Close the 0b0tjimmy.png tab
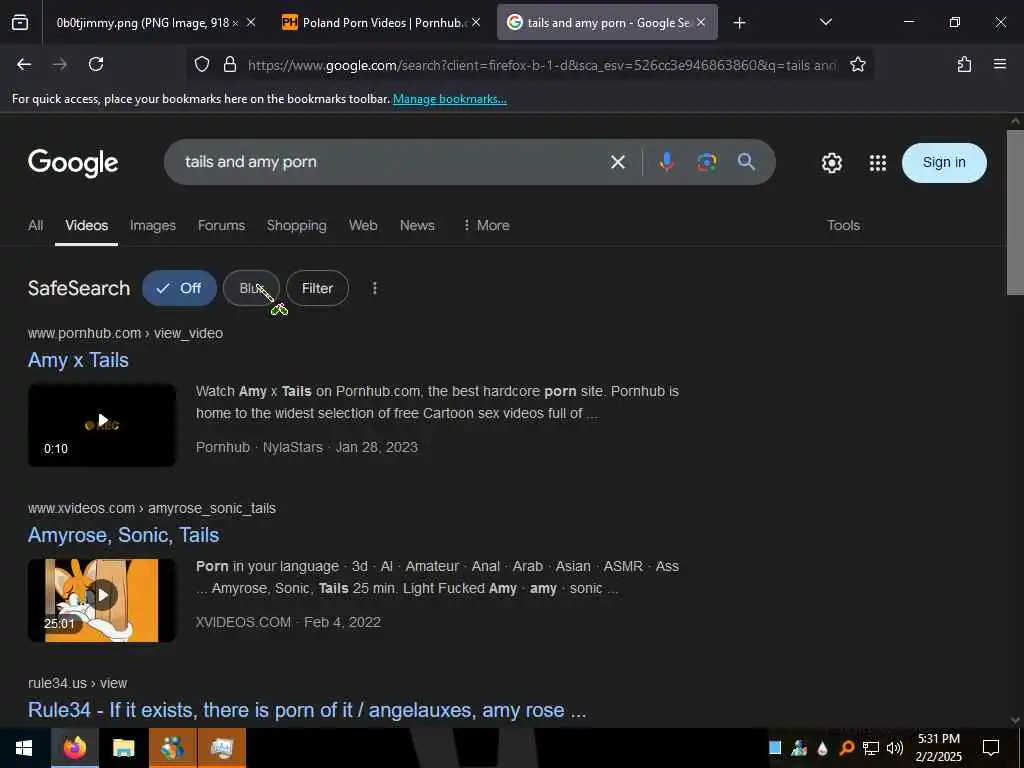The height and width of the screenshot is (768, 1024). point(251,23)
